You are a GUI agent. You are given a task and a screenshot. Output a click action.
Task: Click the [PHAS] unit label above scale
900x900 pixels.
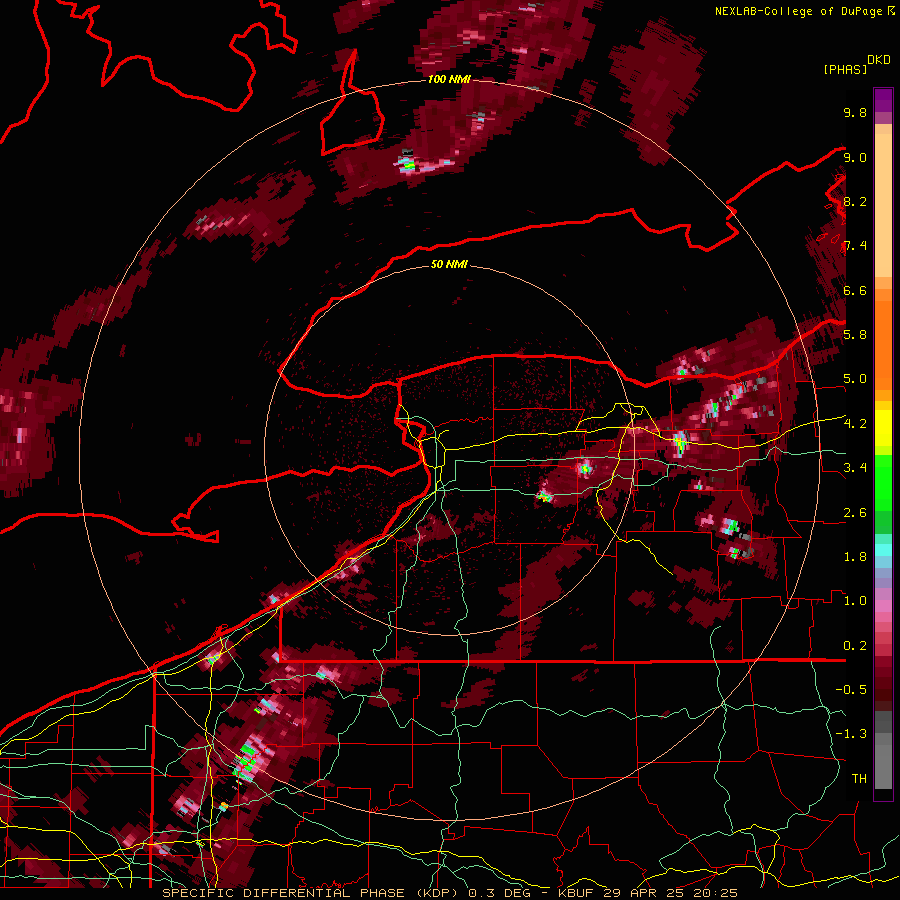tap(845, 69)
